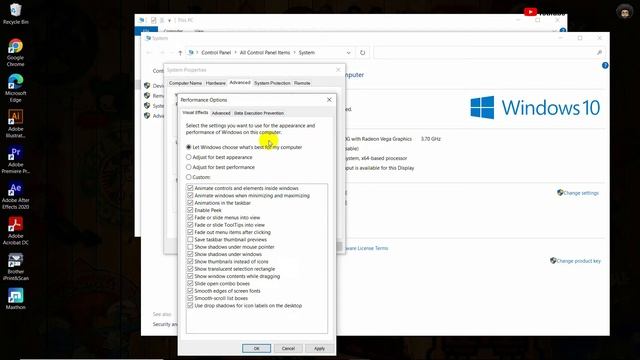The height and width of the screenshot is (360, 640).
Task: Open Adobe Premiere Pro desktop icon
Action: (x=16, y=160)
